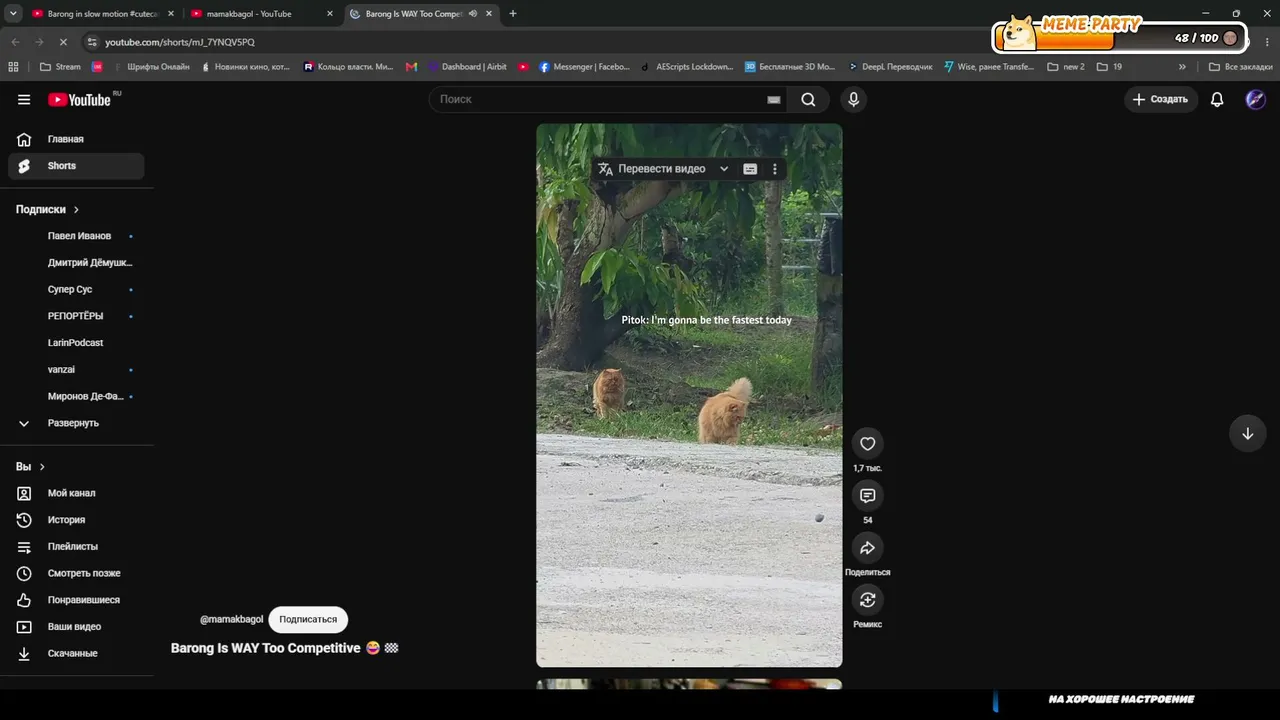Click the magnifier search button
Viewport: 1280px width, 720px height.
coord(808,99)
